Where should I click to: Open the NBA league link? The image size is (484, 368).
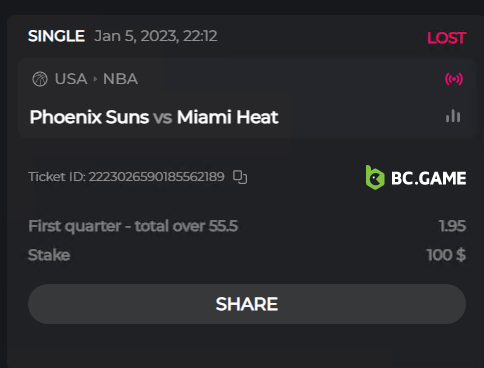[120, 79]
